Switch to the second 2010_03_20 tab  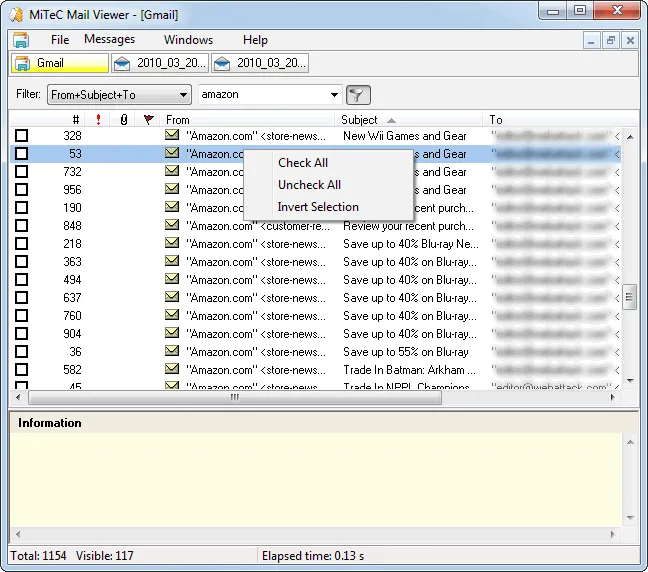coord(260,63)
